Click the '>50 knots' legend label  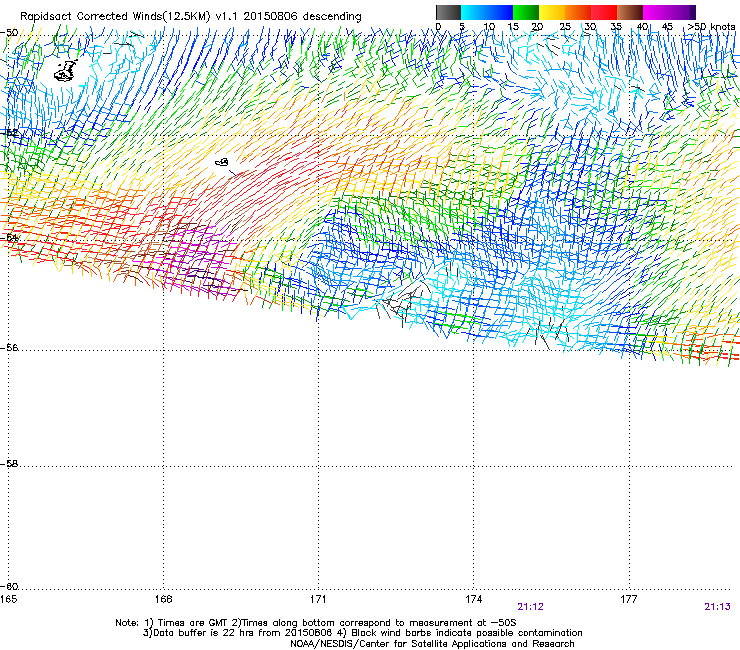pyautogui.click(x=711, y=27)
